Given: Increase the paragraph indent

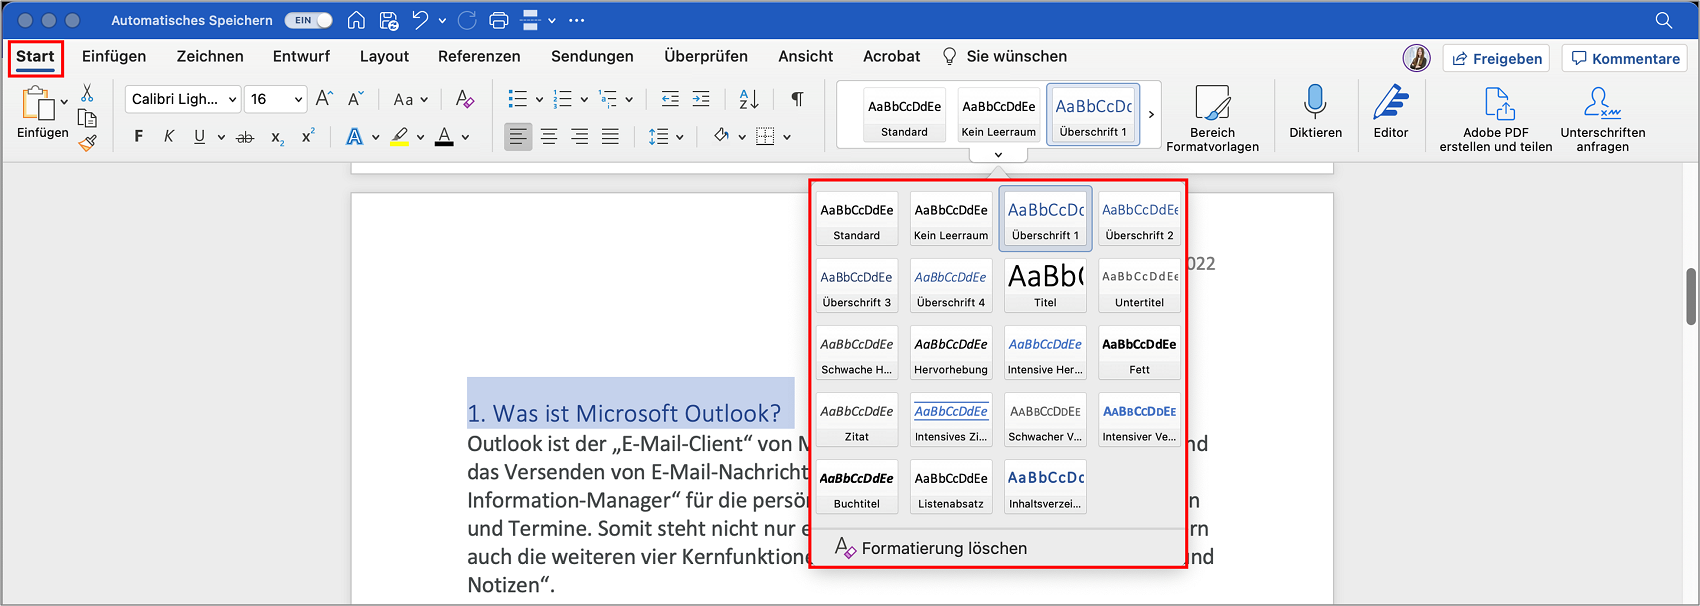Looking at the screenshot, I should (701, 99).
